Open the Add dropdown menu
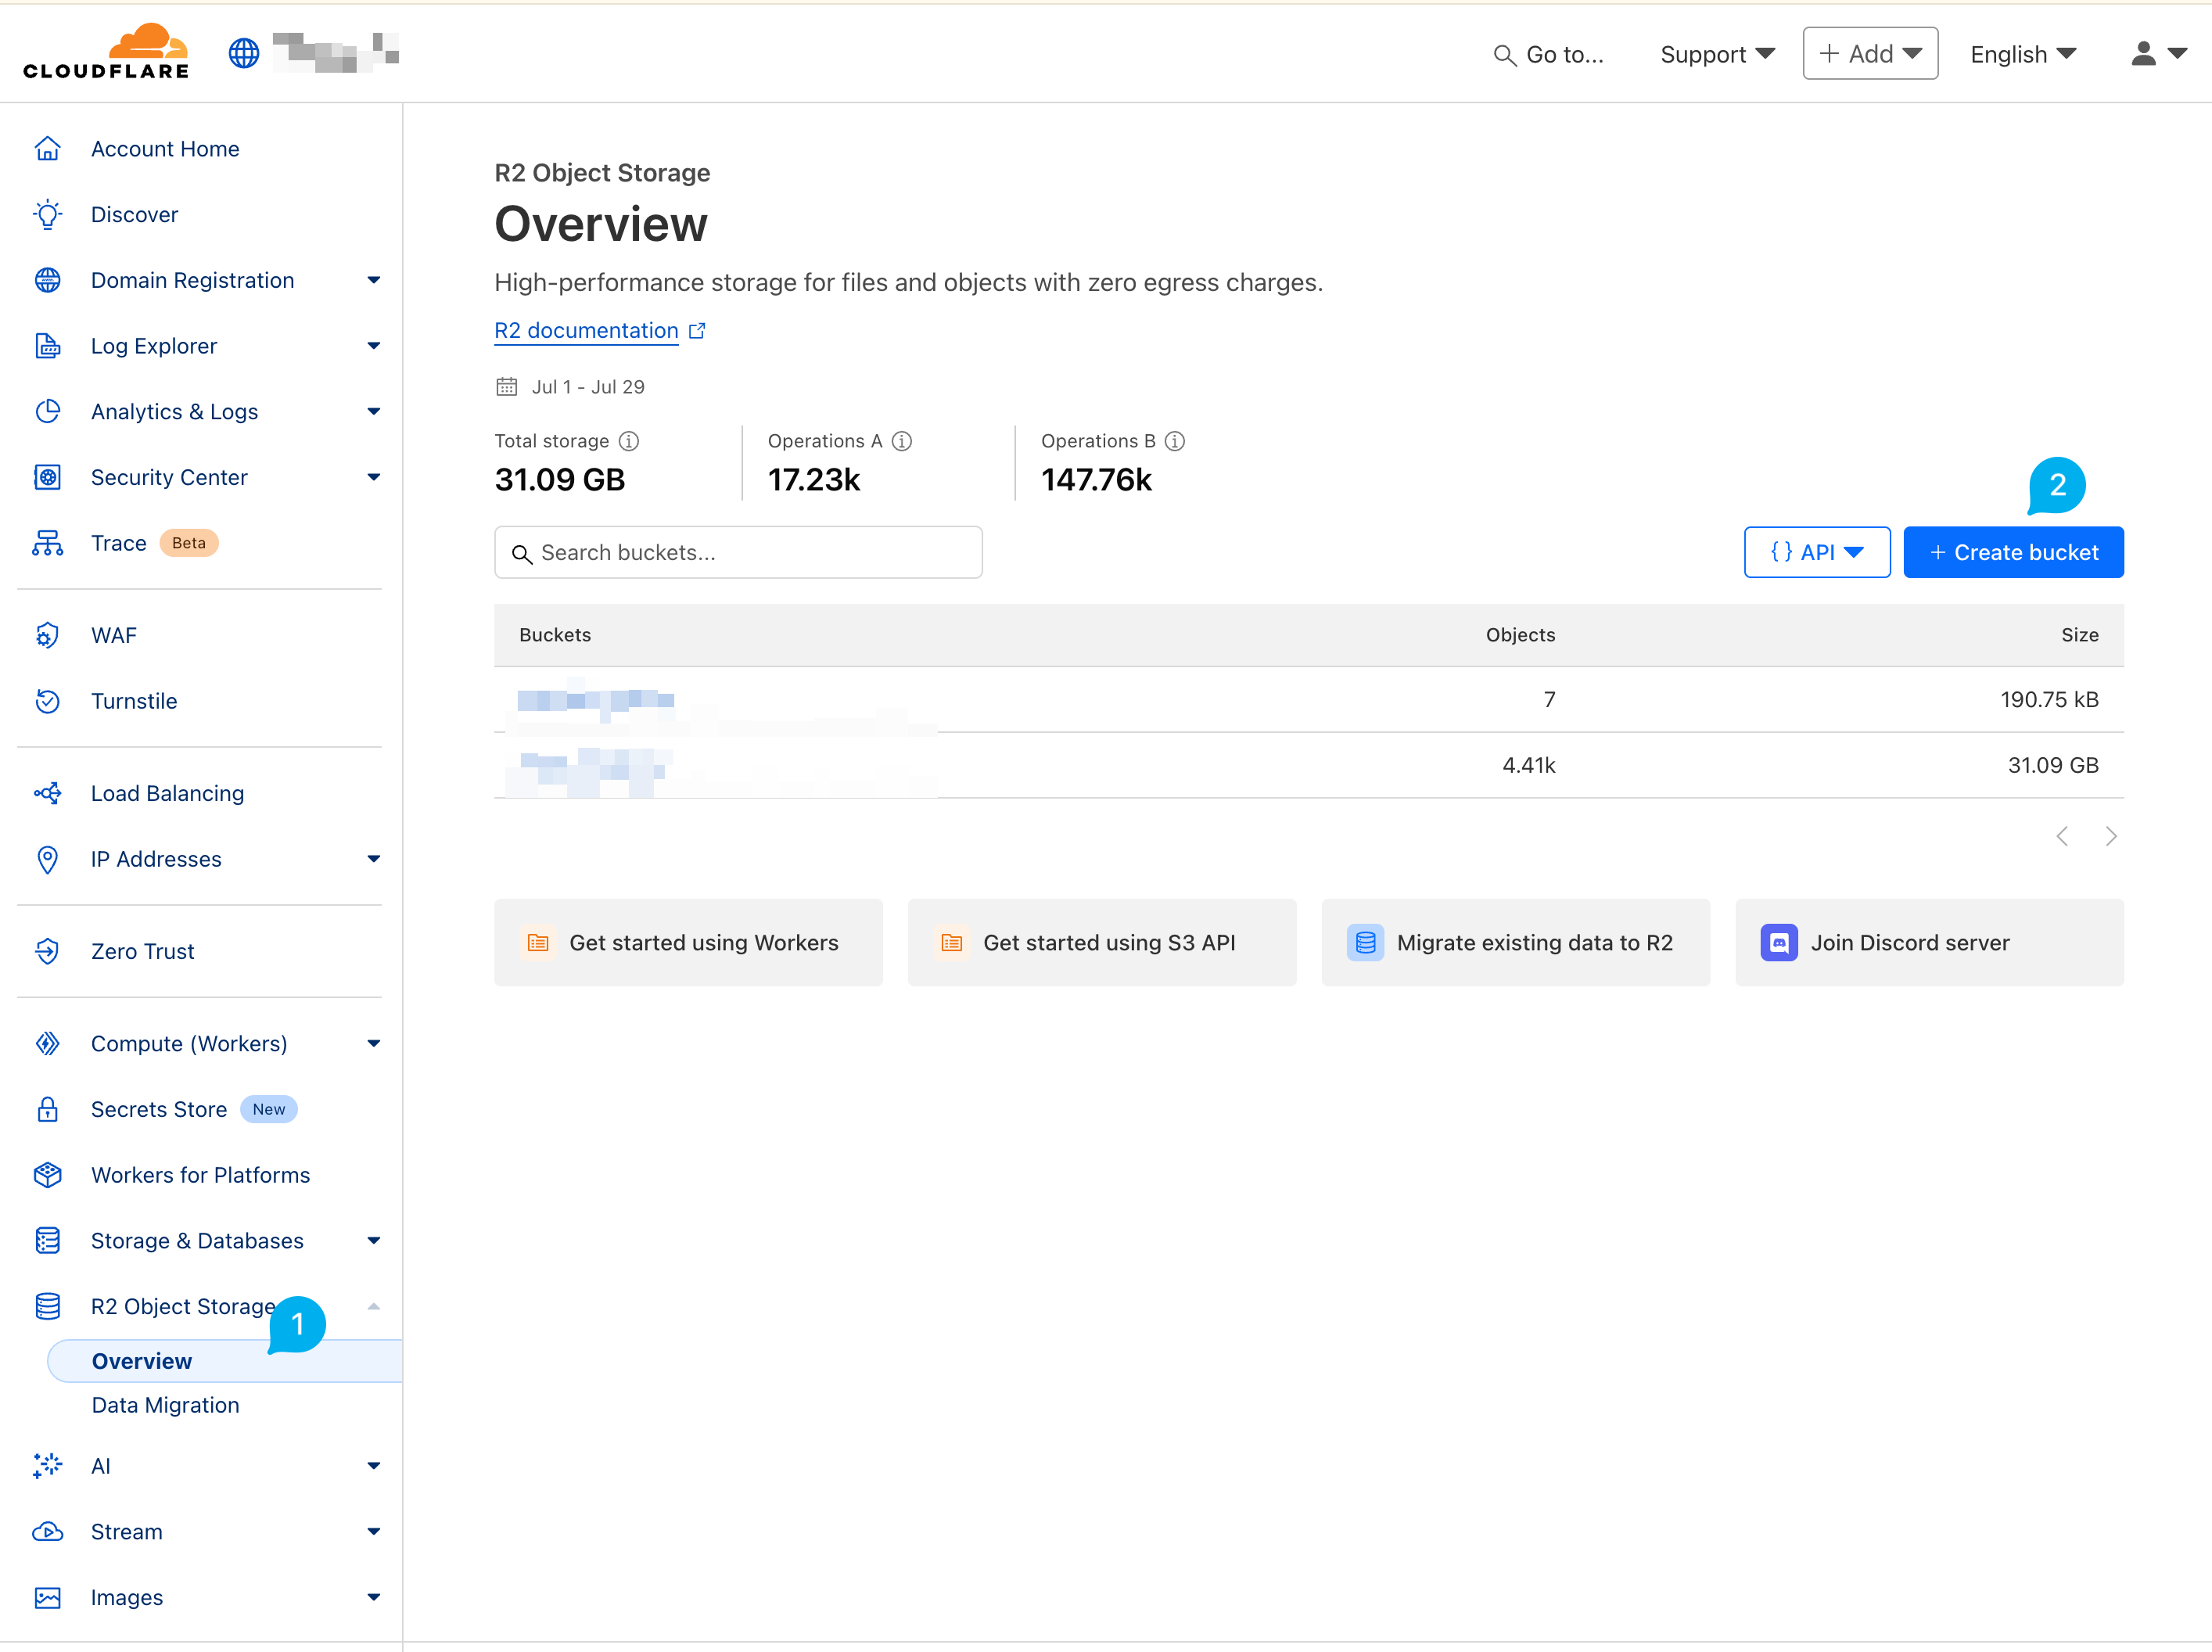The height and width of the screenshot is (1652, 2212). [1870, 53]
